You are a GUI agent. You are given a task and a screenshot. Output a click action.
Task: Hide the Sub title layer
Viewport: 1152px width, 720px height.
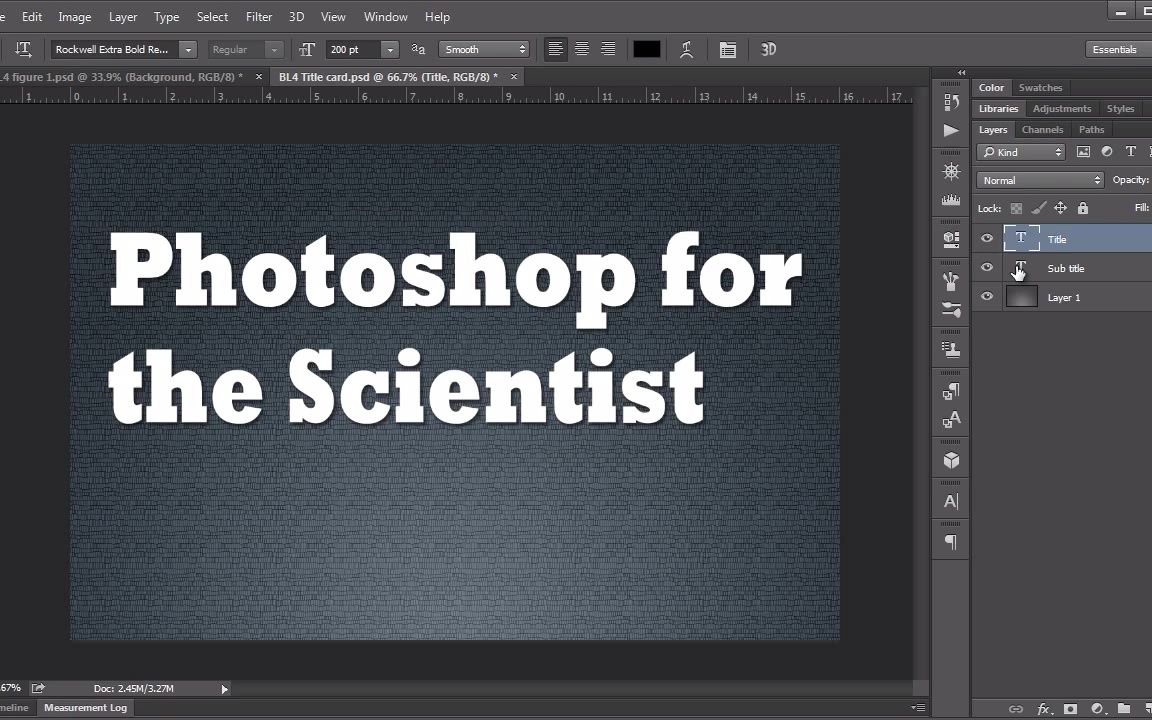(x=987, y=268)
